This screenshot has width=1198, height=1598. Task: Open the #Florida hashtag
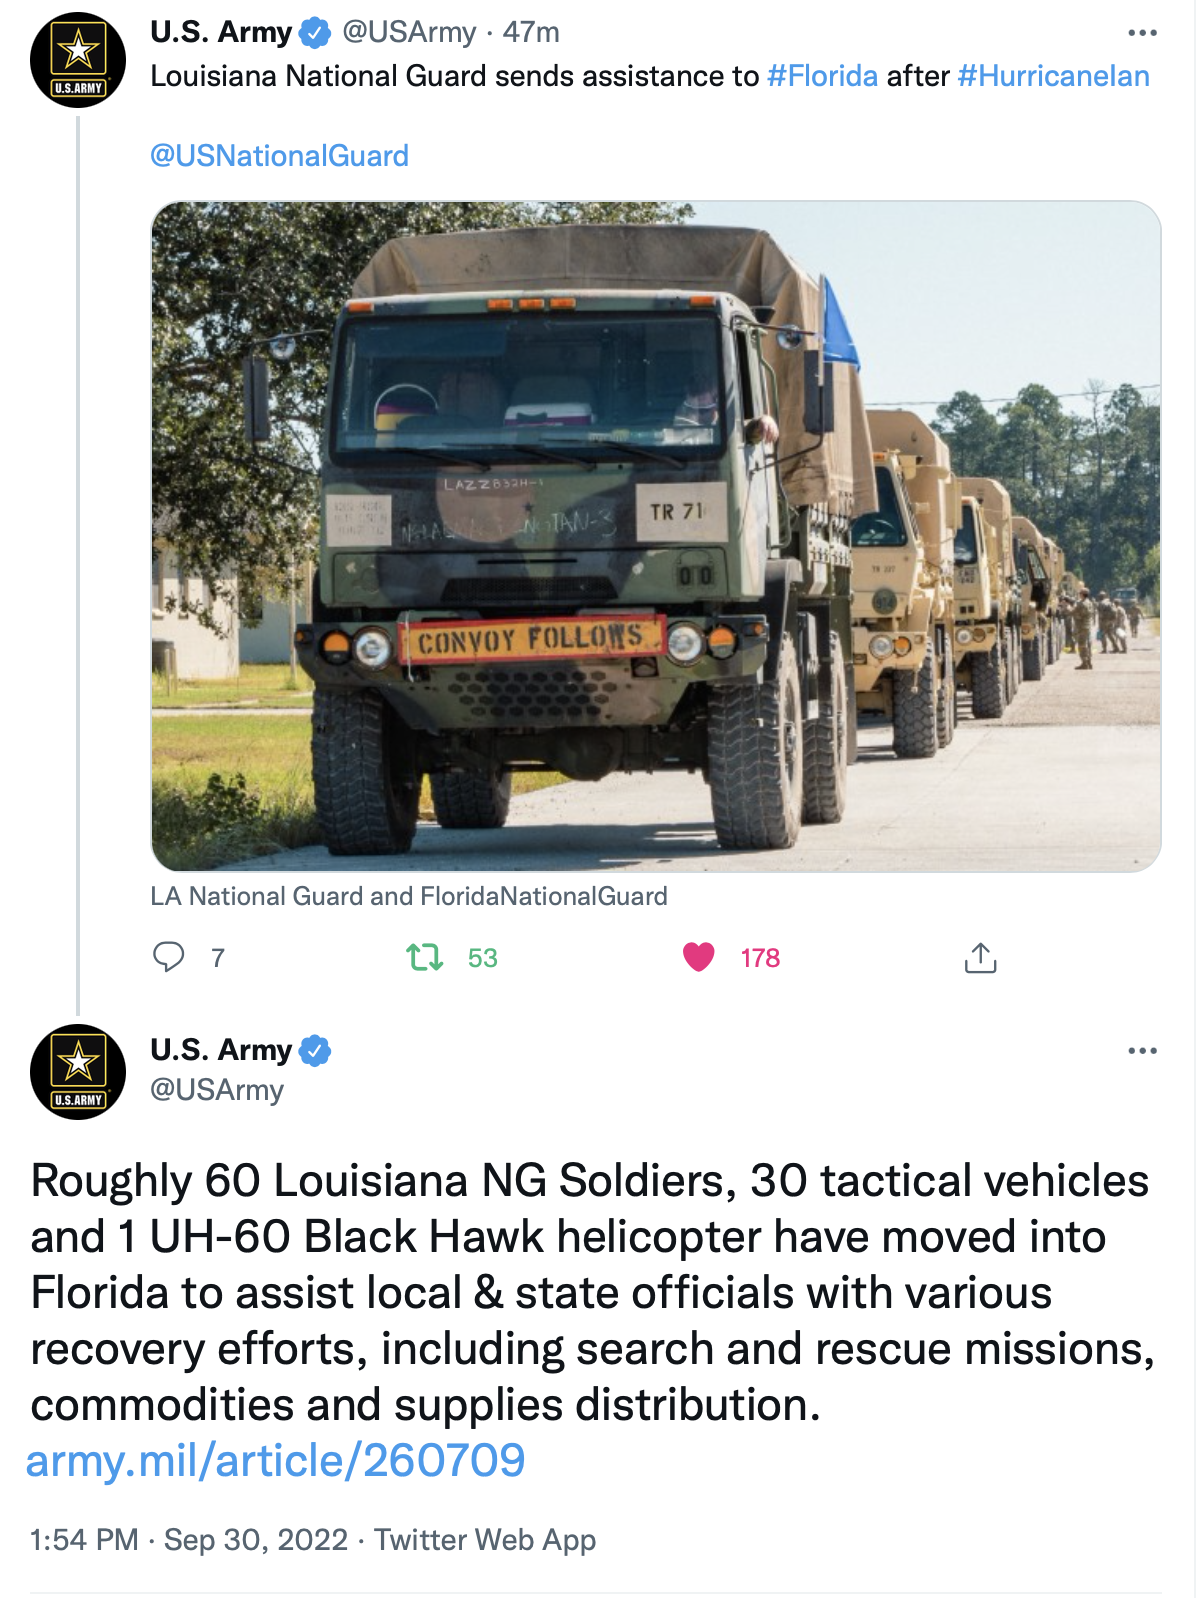point(822,76)
